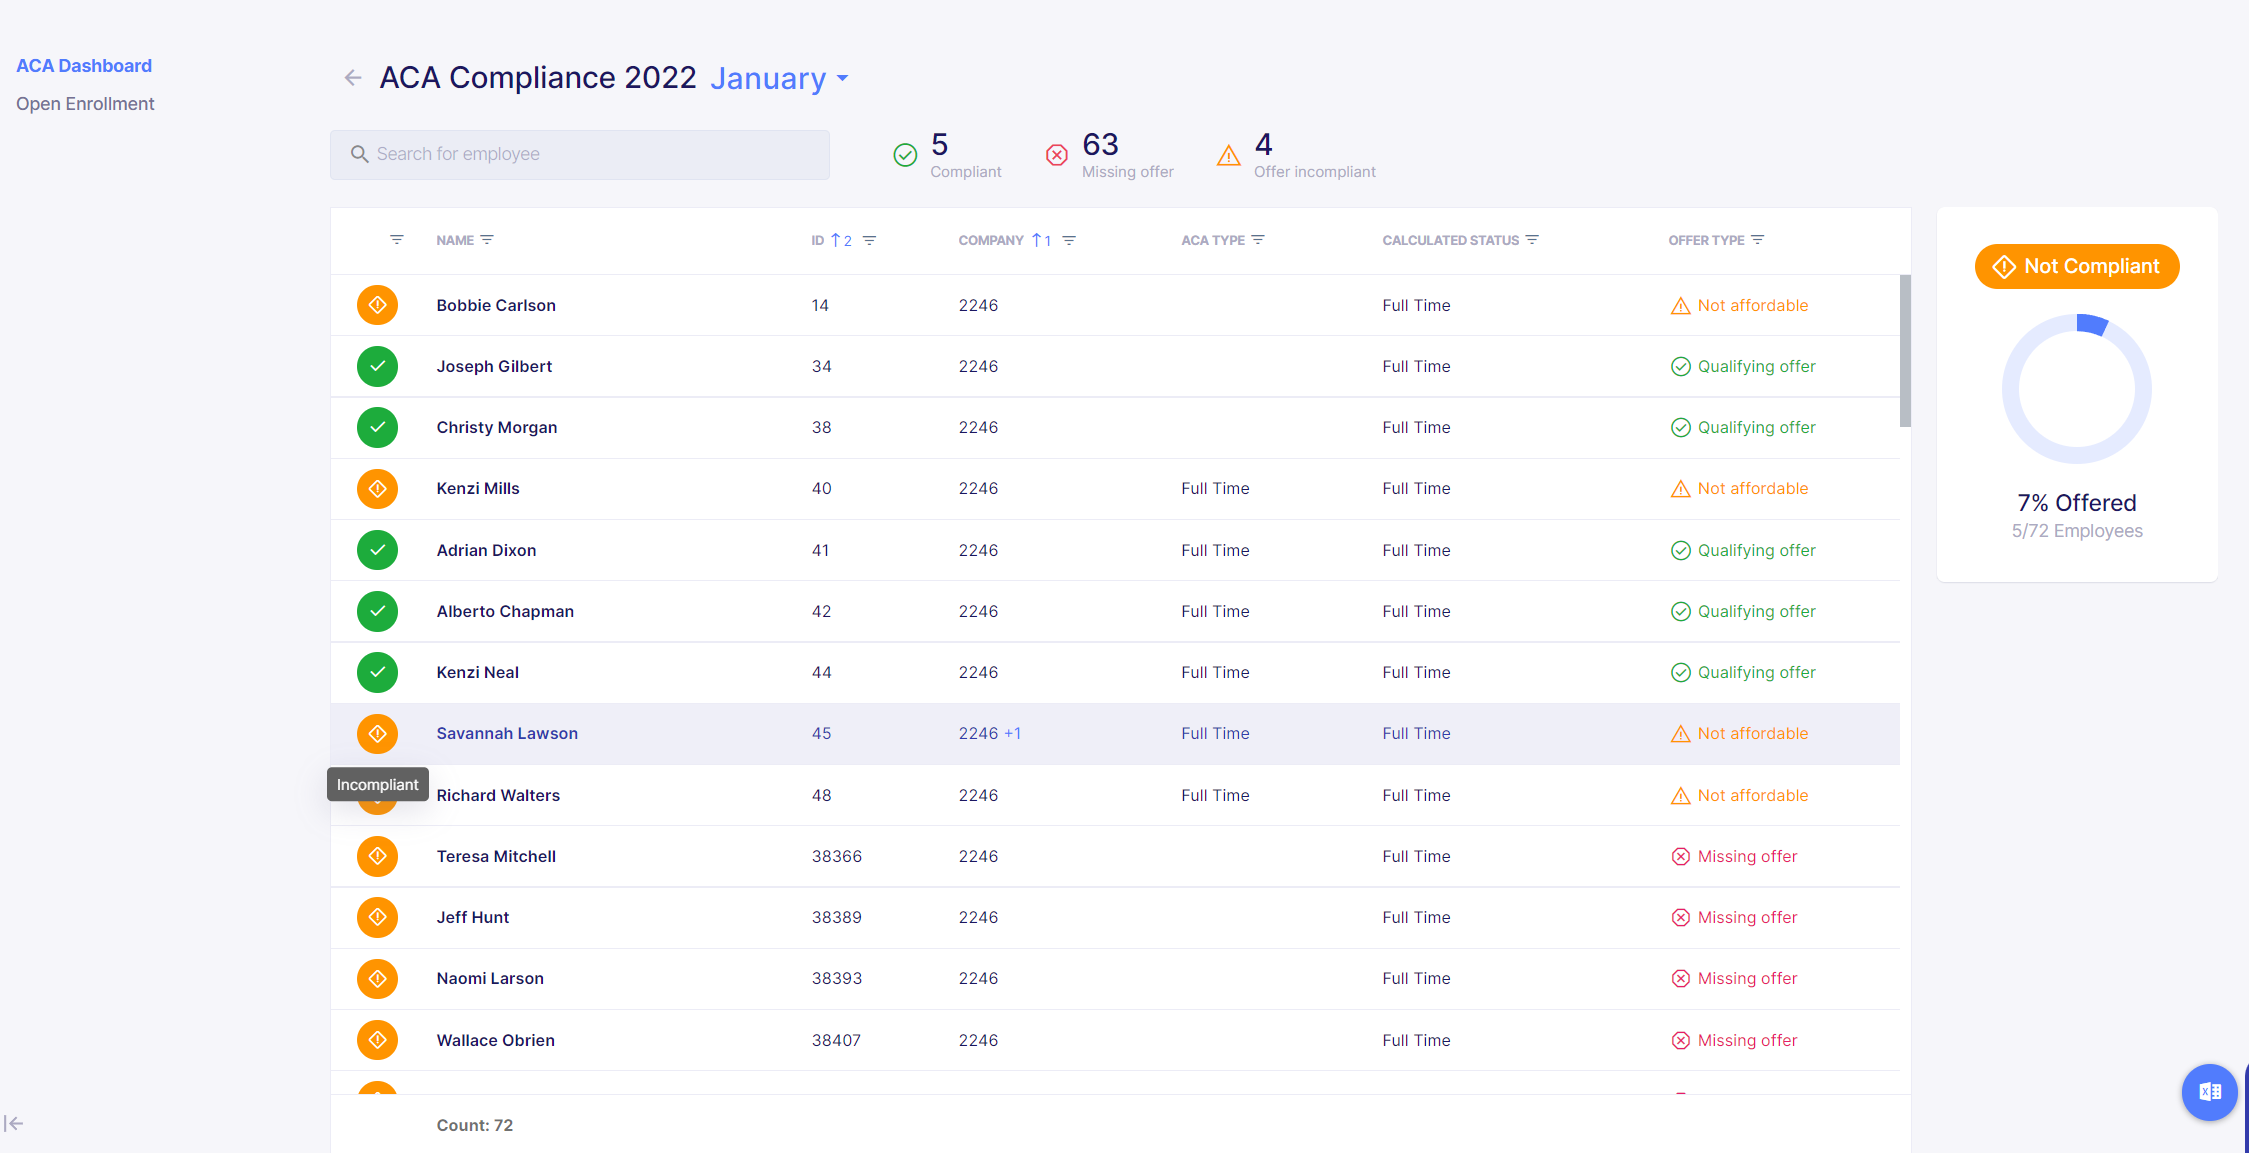Click Teresa Mitchell's Missing offer X icon

[x=1681, y=856]
